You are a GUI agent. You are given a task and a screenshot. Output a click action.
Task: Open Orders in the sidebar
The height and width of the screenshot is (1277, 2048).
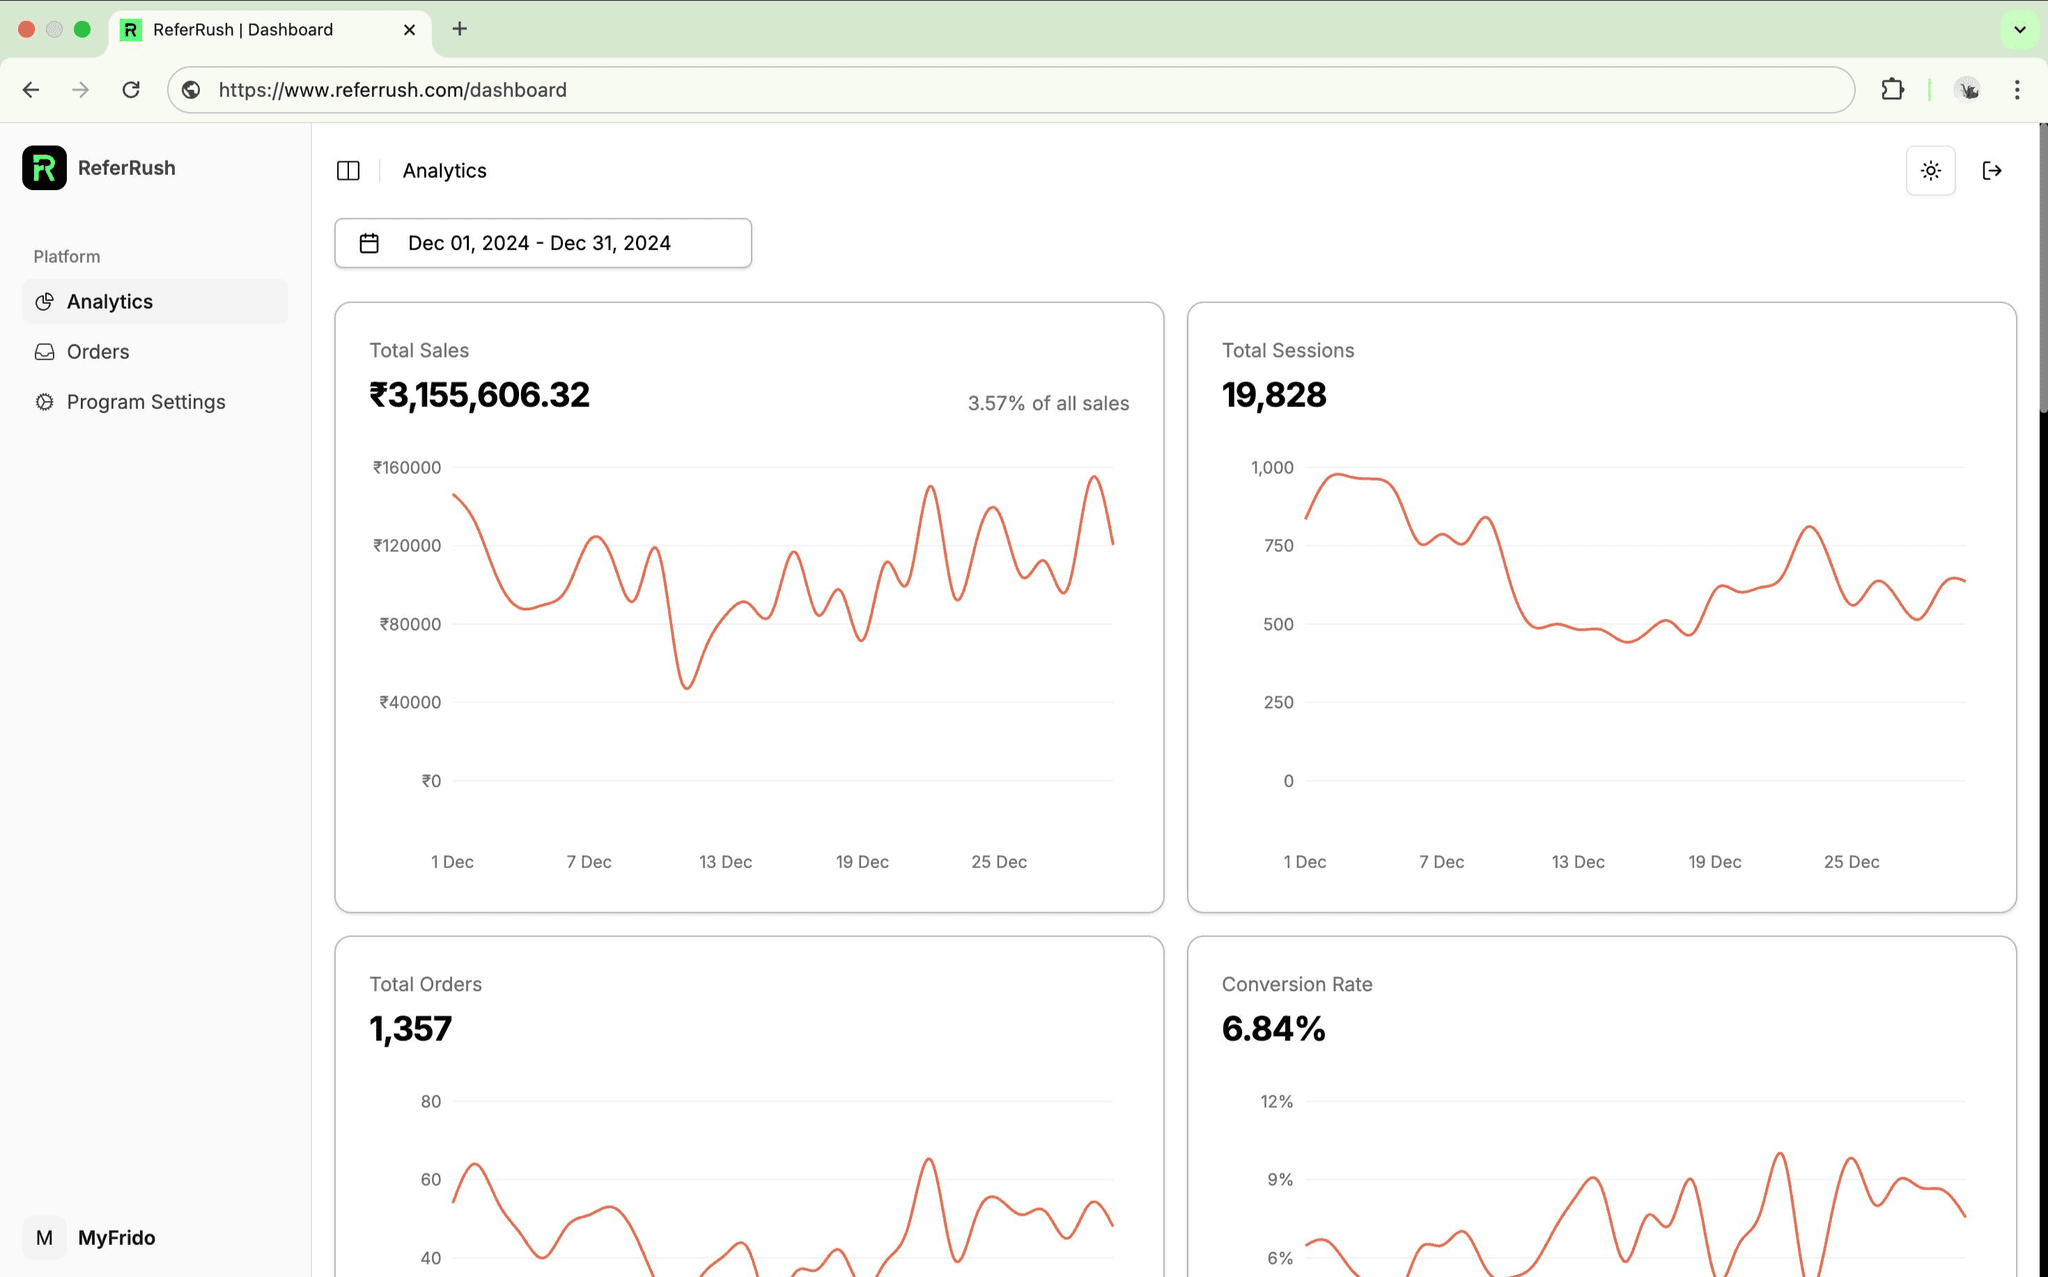coord(155,351)
